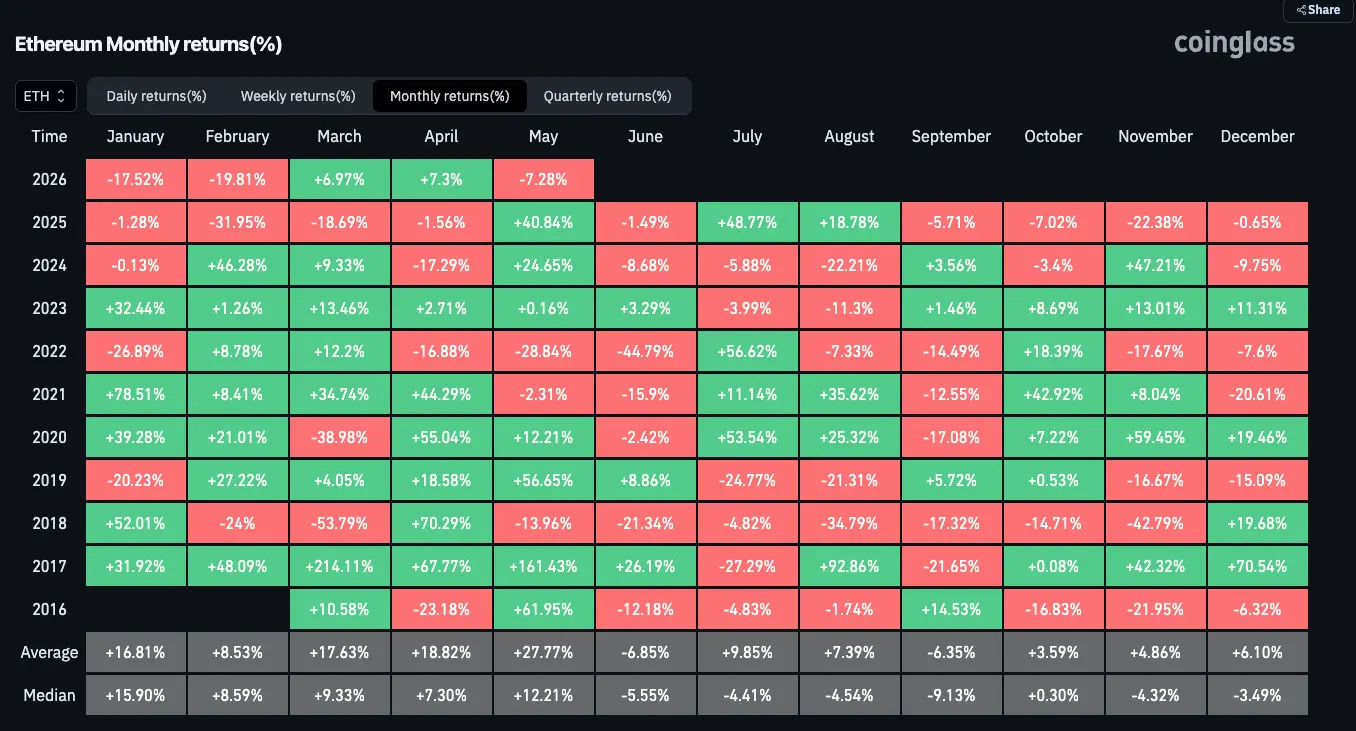Viewport: 1356px width, 731px height.
Task: Click the 2025 July +48.77% cell
Action: pos(748,222)
